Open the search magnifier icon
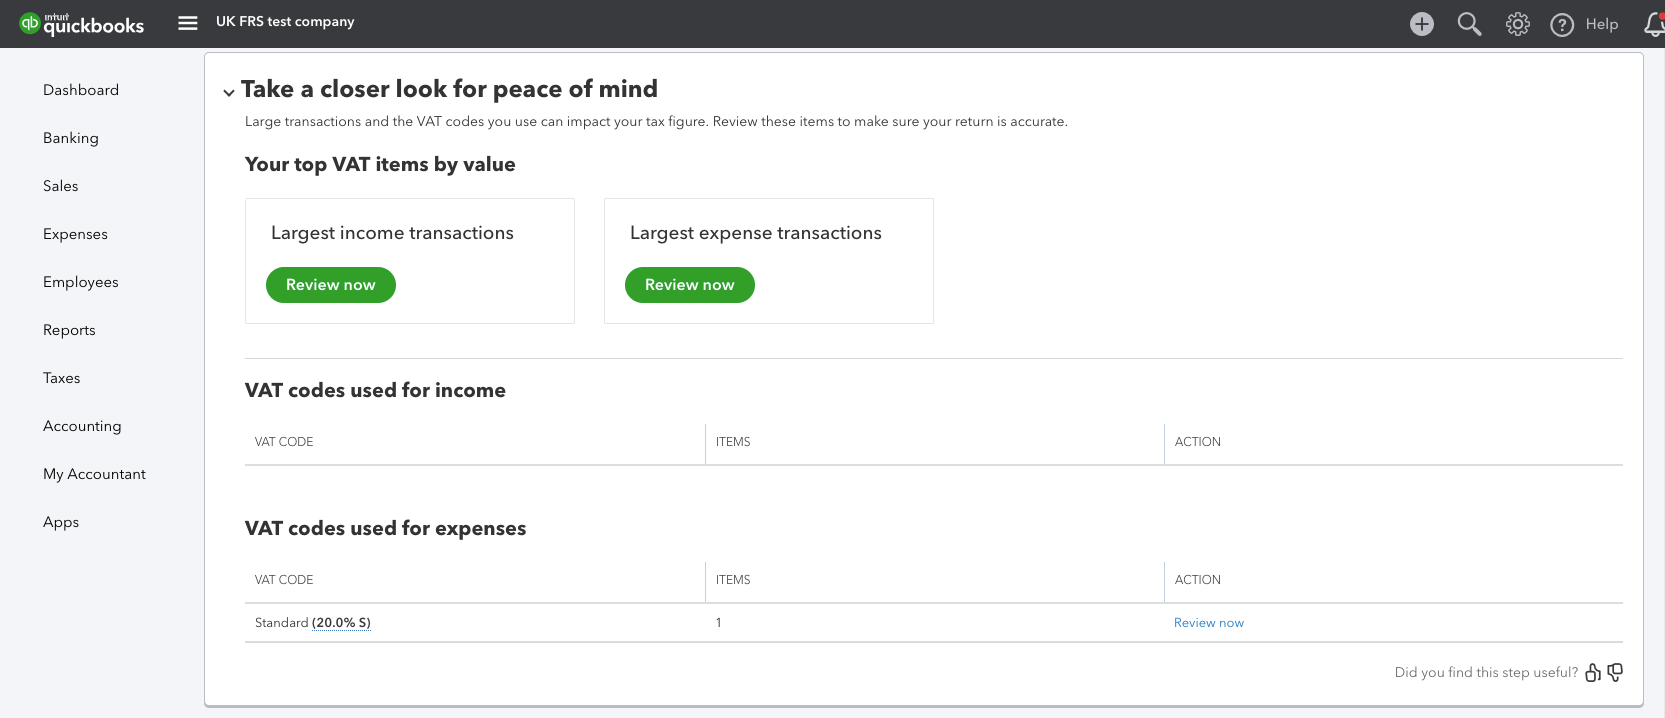The image size is (1665, 718). 1469,24
